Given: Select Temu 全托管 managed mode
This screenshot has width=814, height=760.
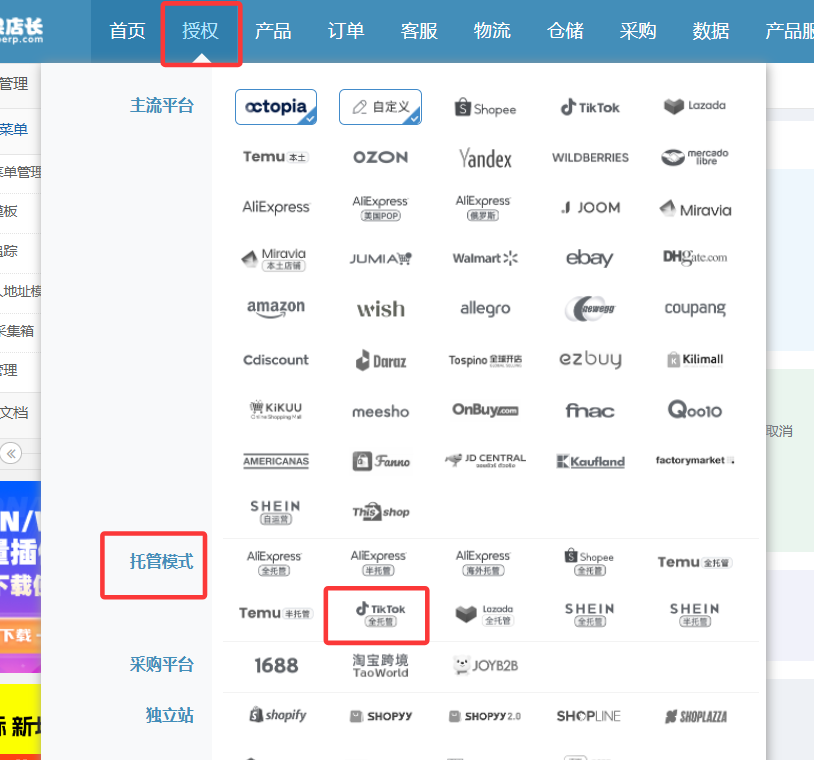Looking at the screenshot, I should tap(695, 562).
